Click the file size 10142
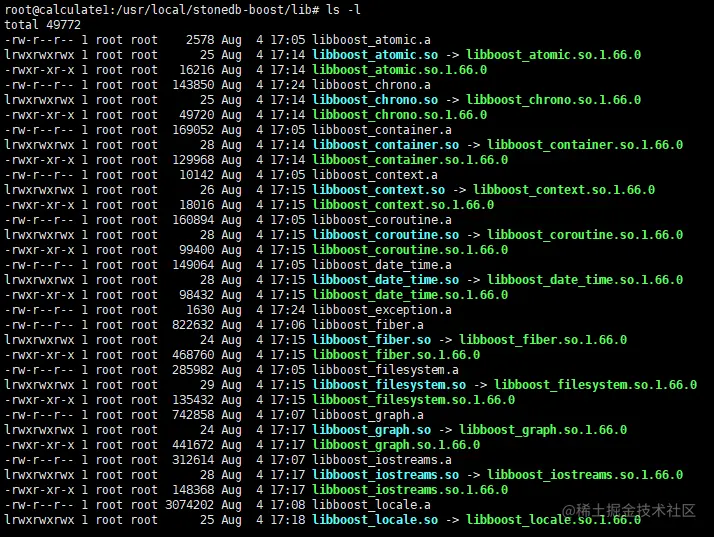The image size is (714, 537). [197, 175]
